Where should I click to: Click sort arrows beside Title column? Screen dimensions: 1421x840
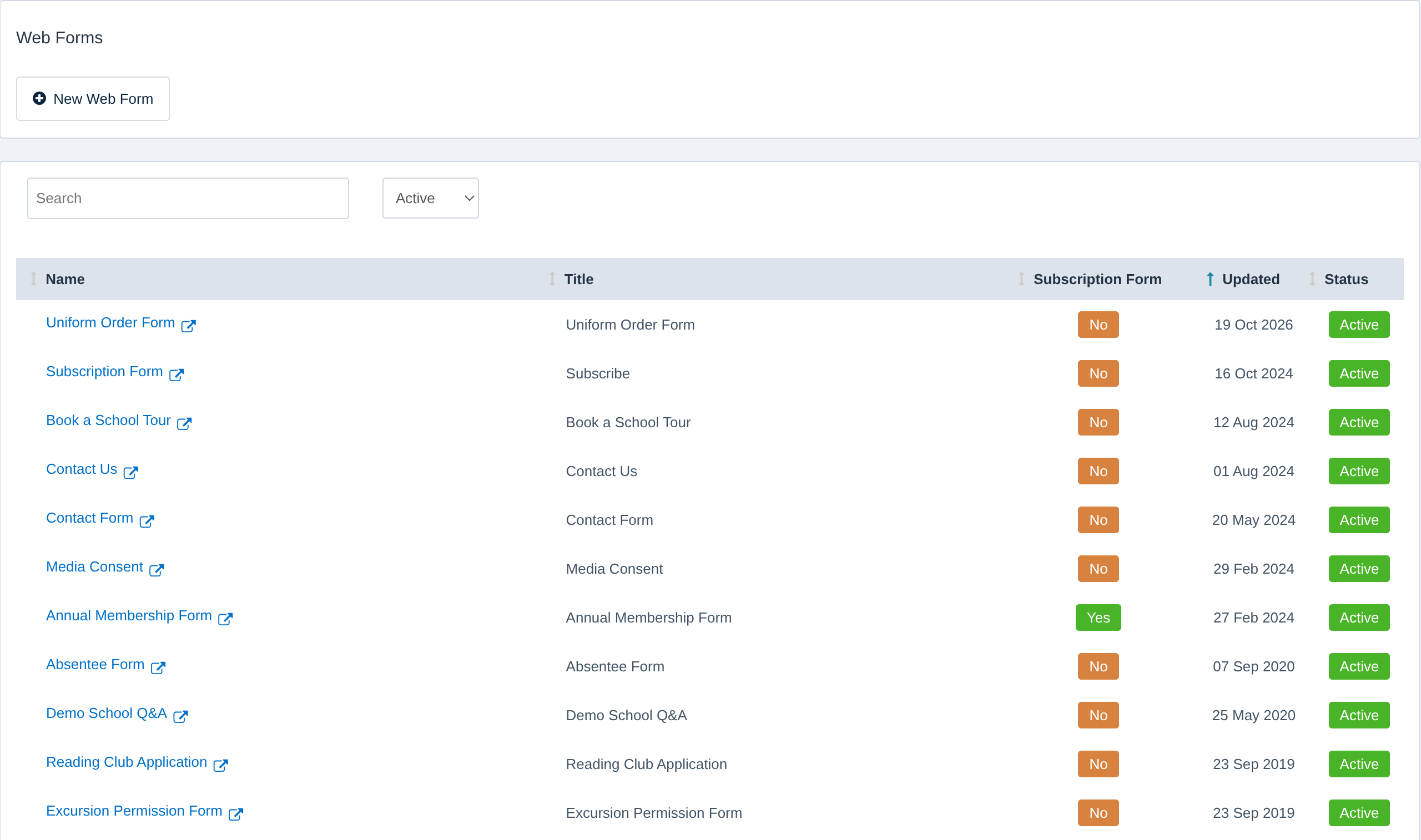tap(552, 279)
